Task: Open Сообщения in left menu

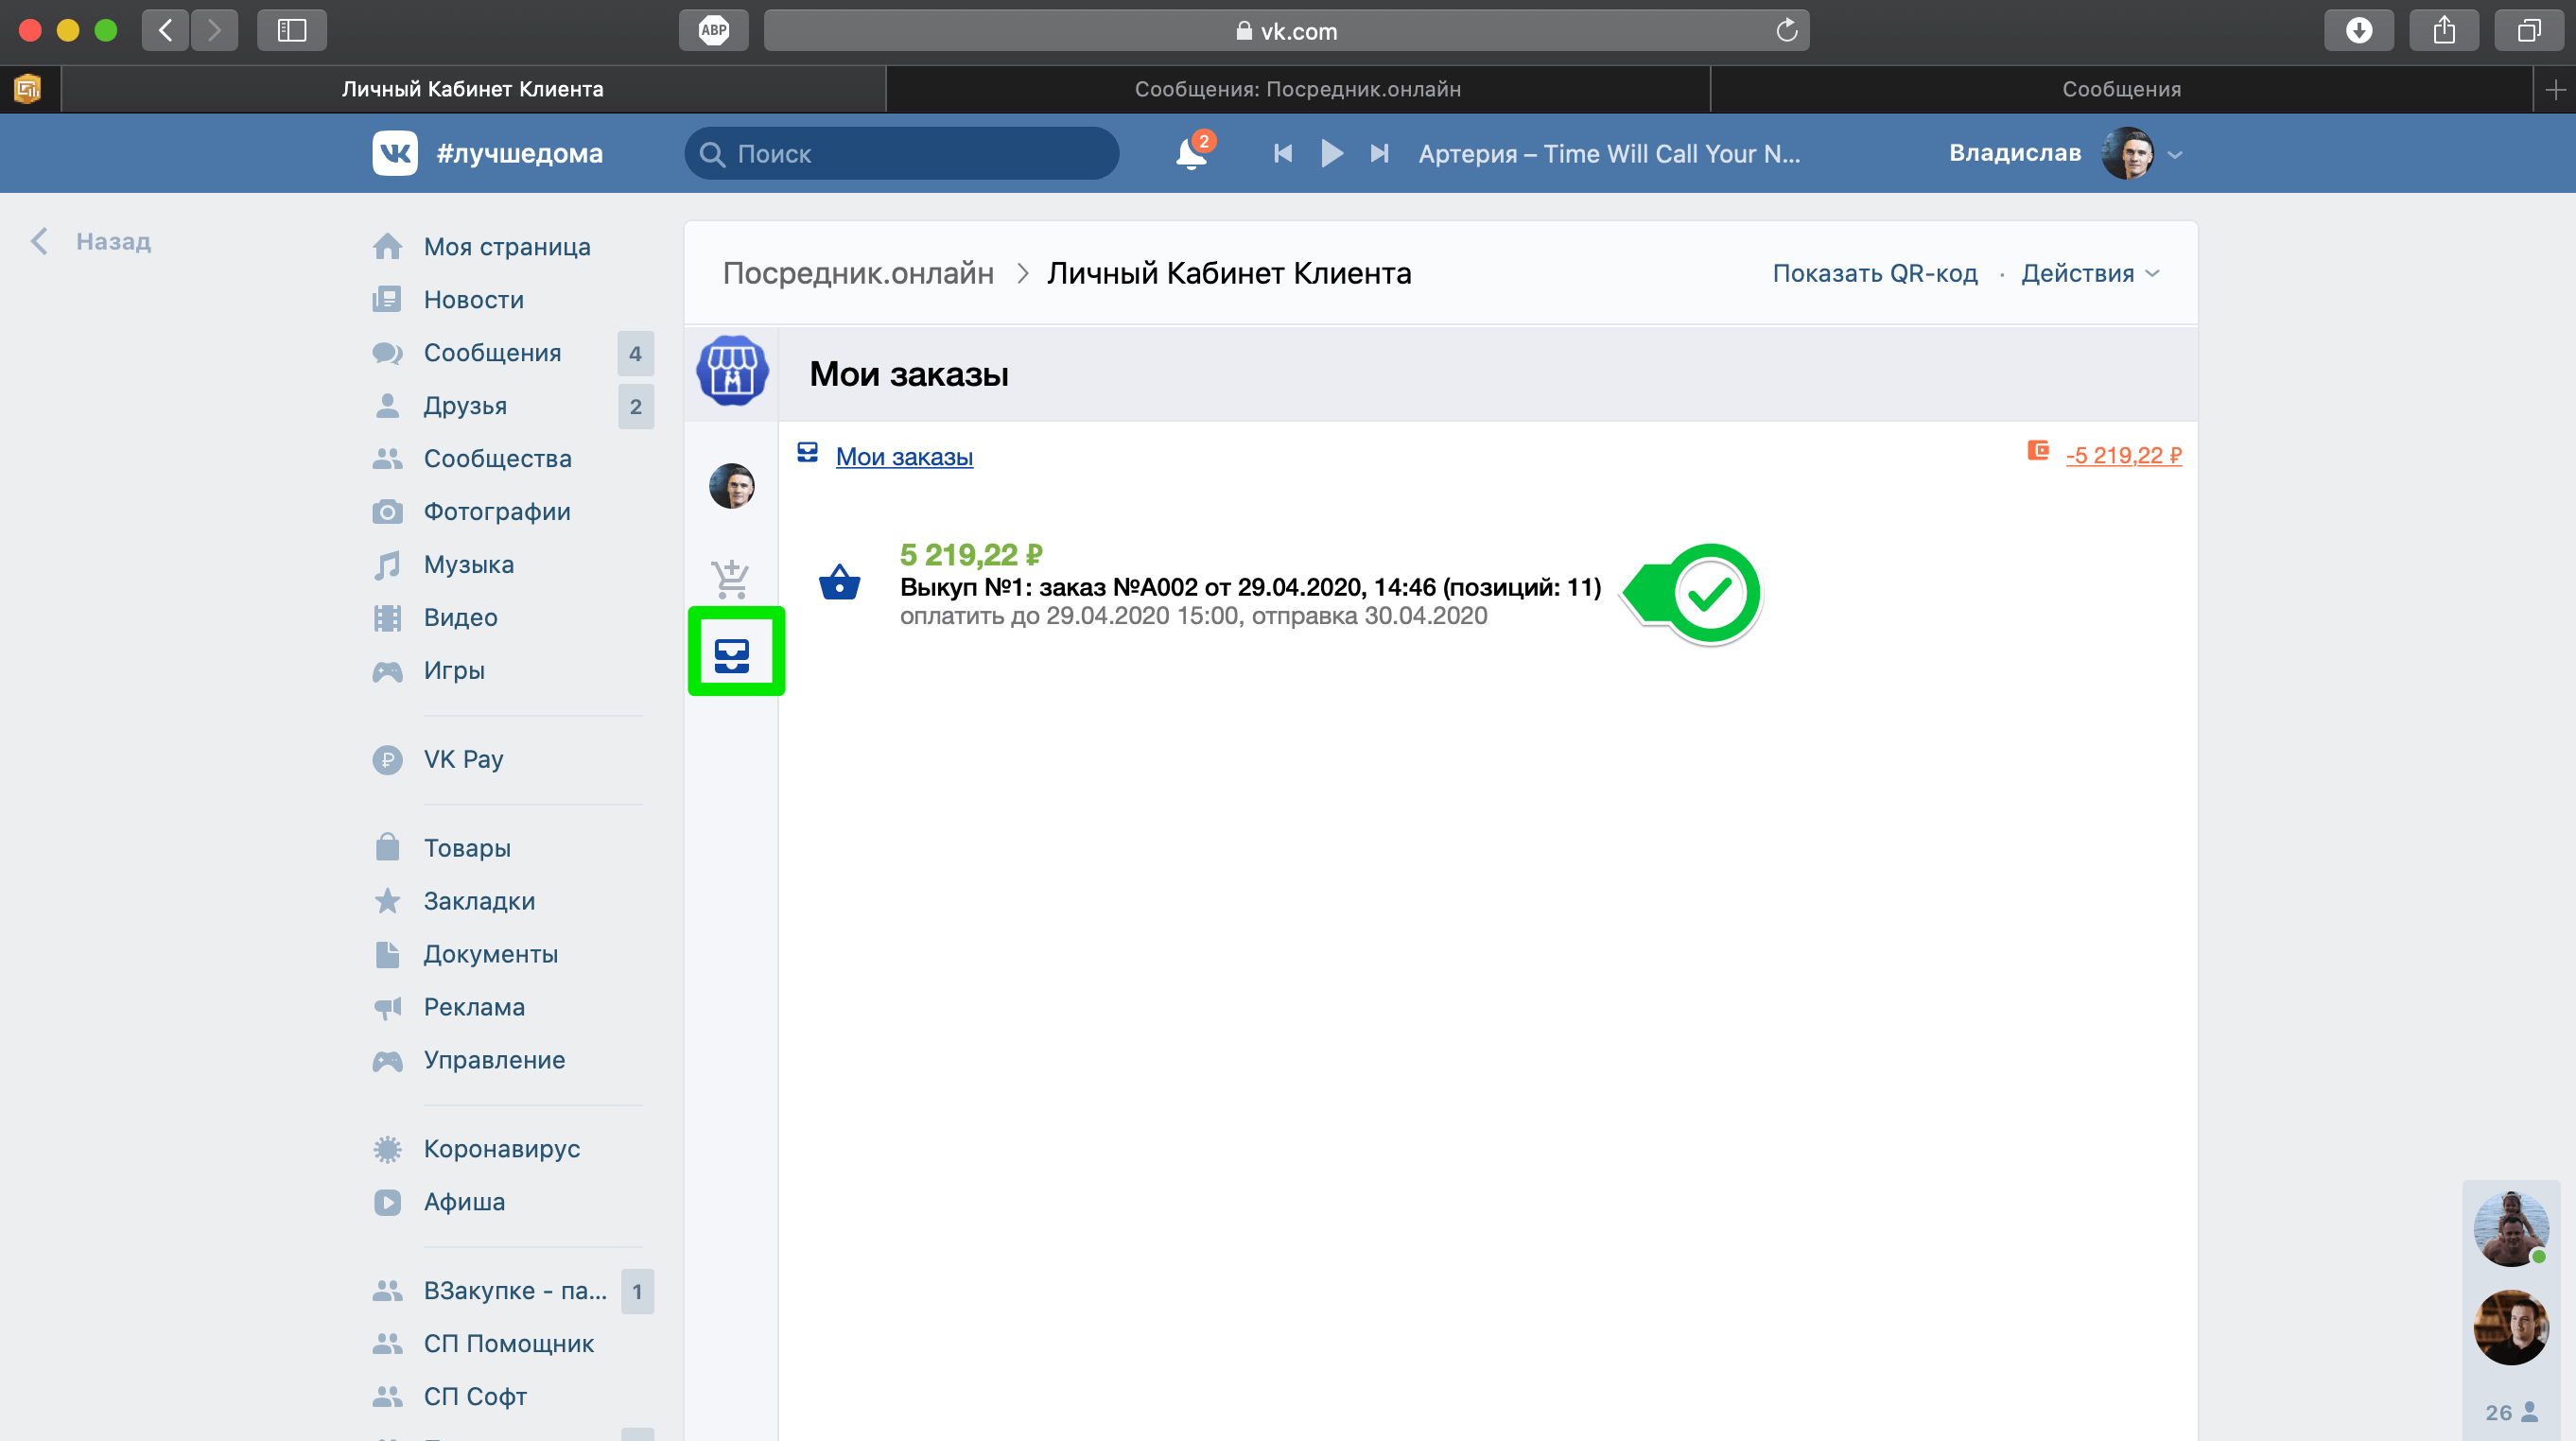Action: pos(492,353)
